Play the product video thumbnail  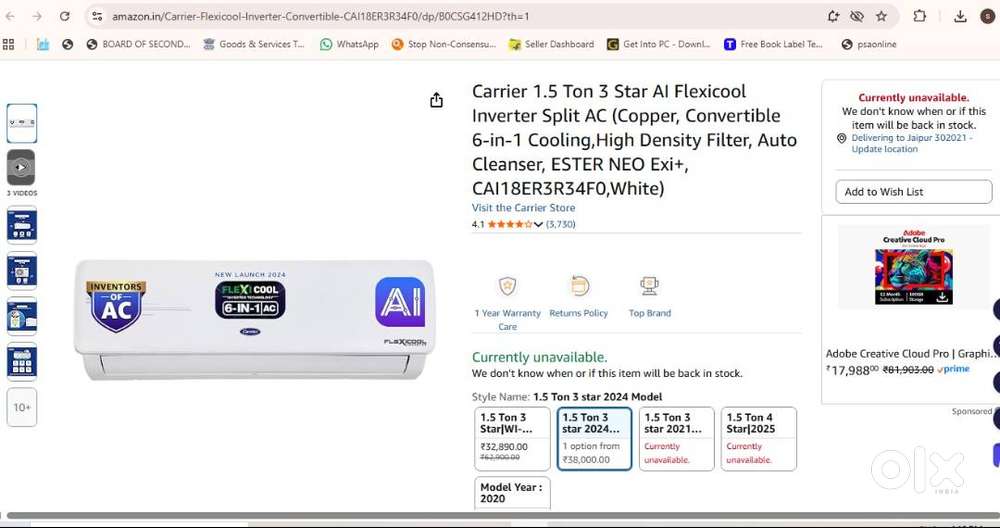(x=21, y=167)
